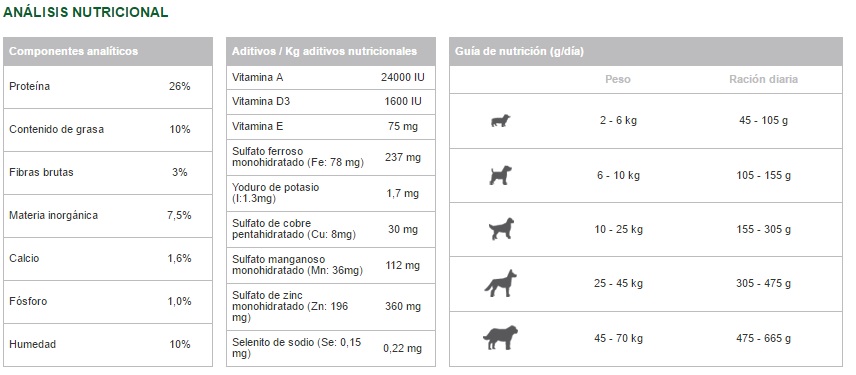Click the Vitamina A 24000 IU row
The image size is (856, 375).
(331, 78)
